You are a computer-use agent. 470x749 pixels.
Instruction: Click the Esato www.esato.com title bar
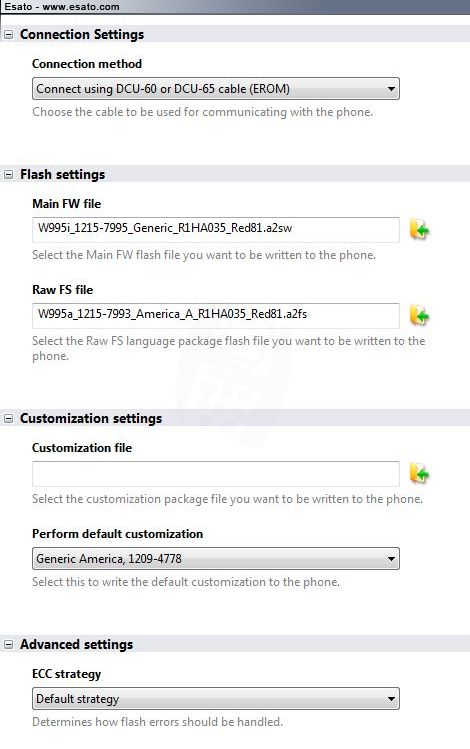[x=235, y=7]
